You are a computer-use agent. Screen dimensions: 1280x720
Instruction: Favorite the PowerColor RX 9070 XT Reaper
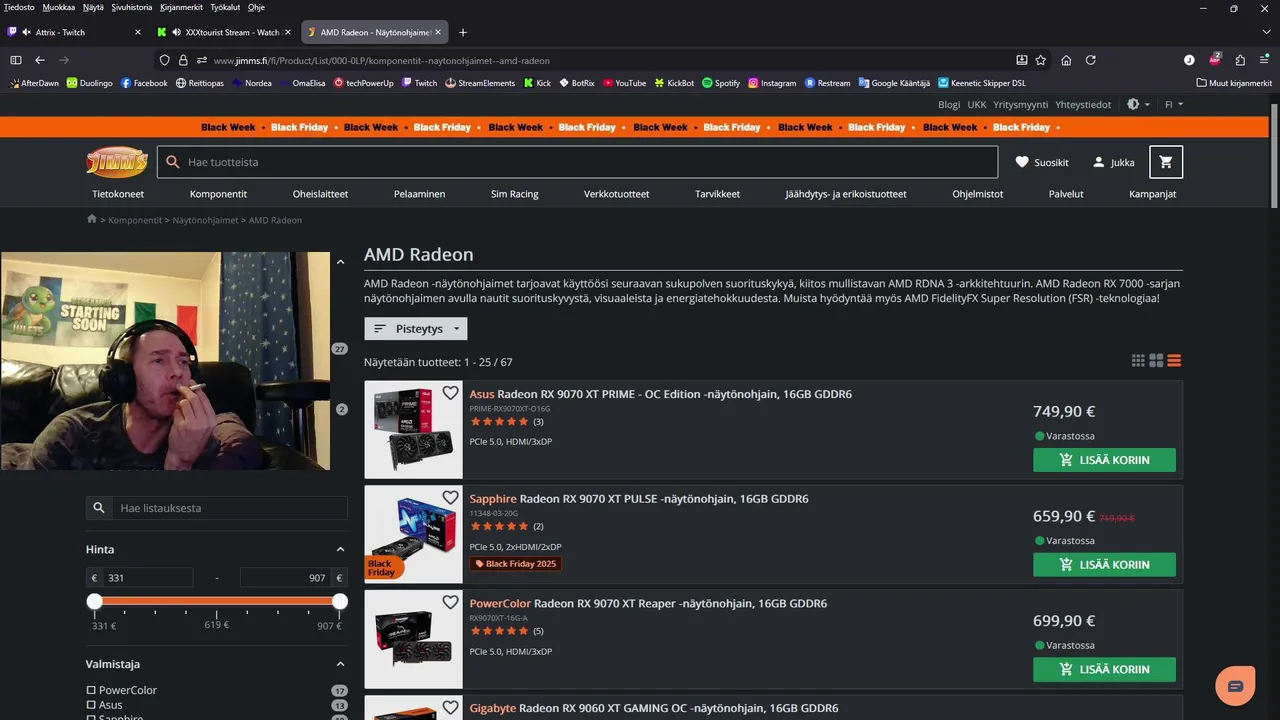pyautogui.click(x=450, y=602)
